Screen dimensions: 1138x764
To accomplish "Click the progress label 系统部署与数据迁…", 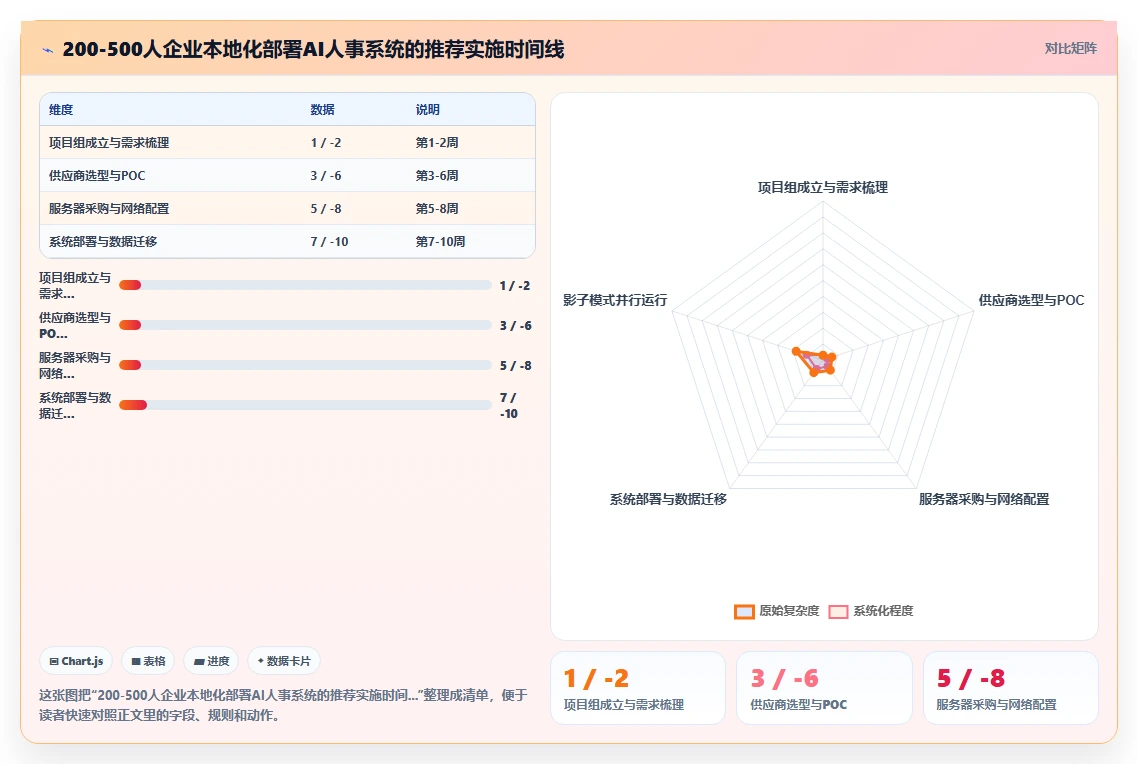I will tap(75, 406).
